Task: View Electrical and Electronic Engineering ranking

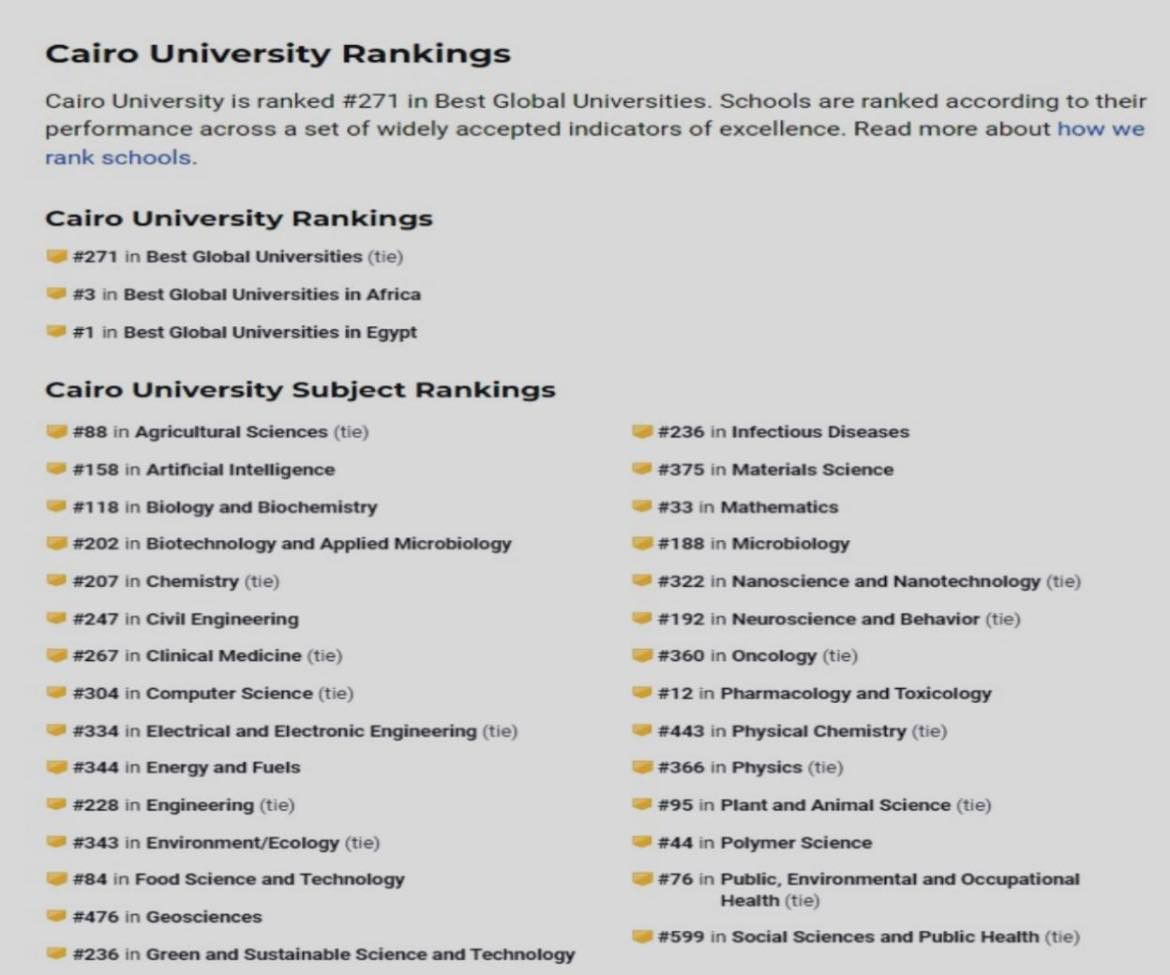Action: coord(311,731)
